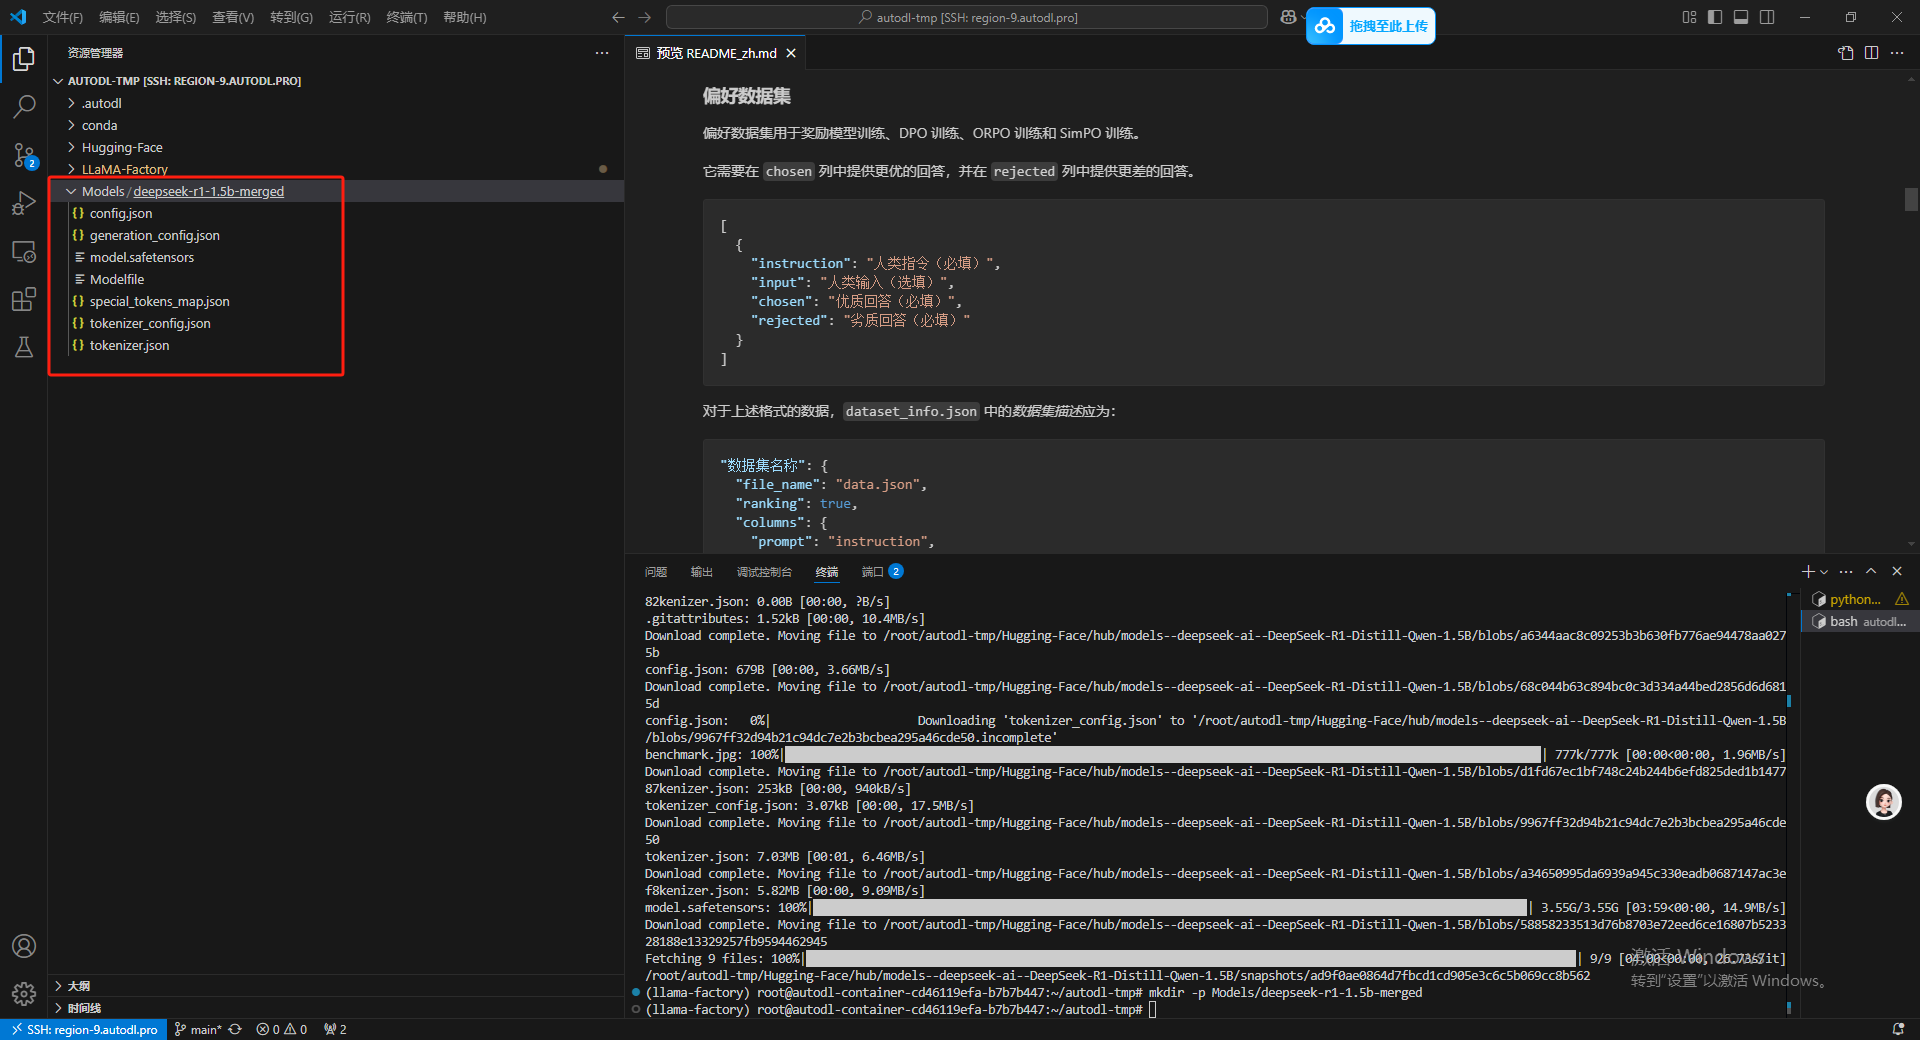Open Source Control view with badge 2

[x=24, y=155]
